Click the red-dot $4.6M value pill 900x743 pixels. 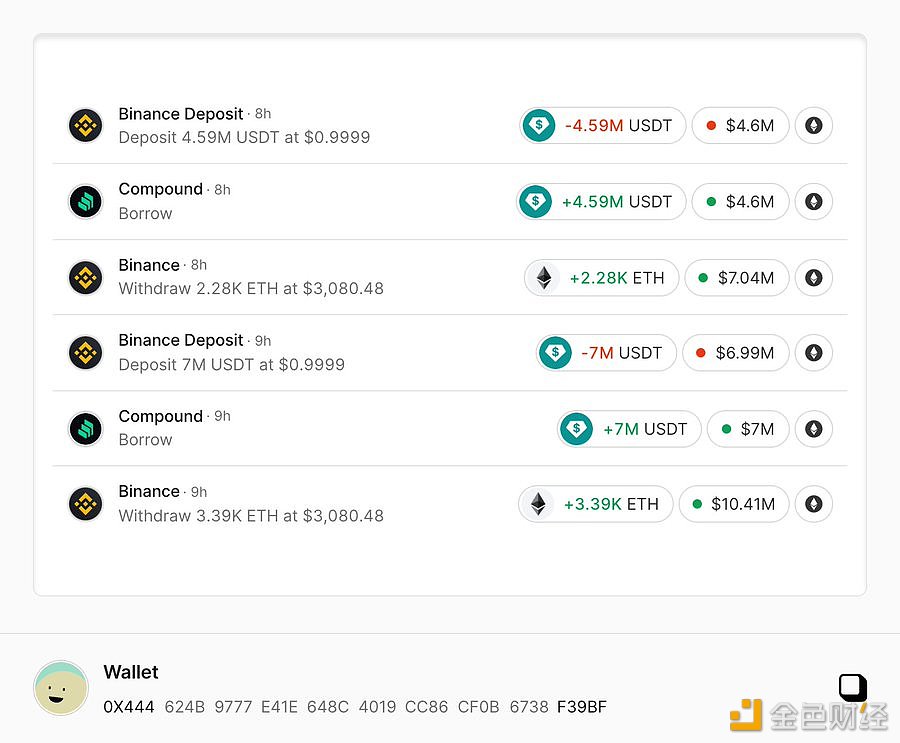click(740, 125)
